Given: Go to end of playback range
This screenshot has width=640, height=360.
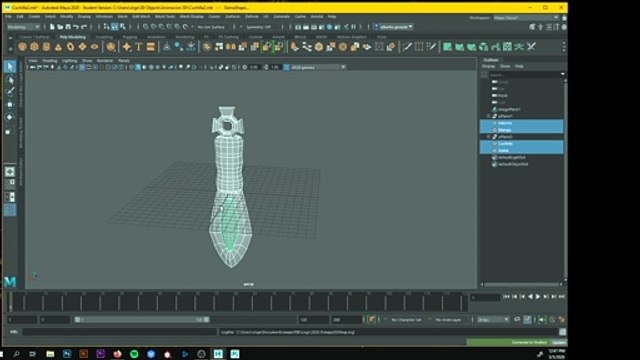Looking at the screenshot, I should pyautogui.click(x=562, y=297).
